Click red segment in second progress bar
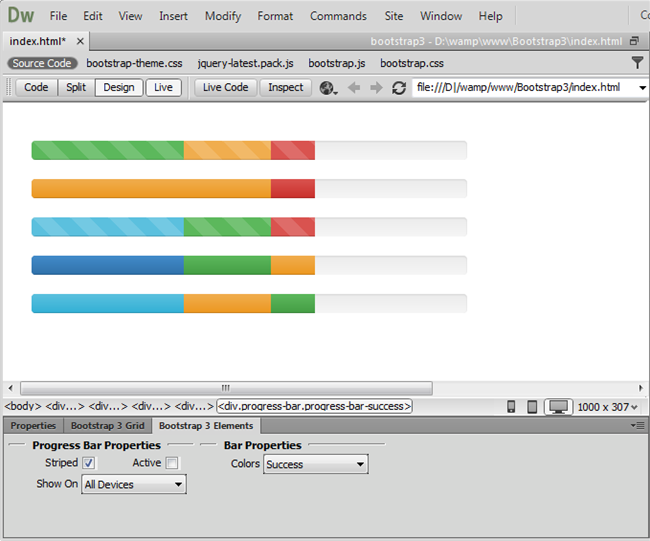 click(293, 189)
